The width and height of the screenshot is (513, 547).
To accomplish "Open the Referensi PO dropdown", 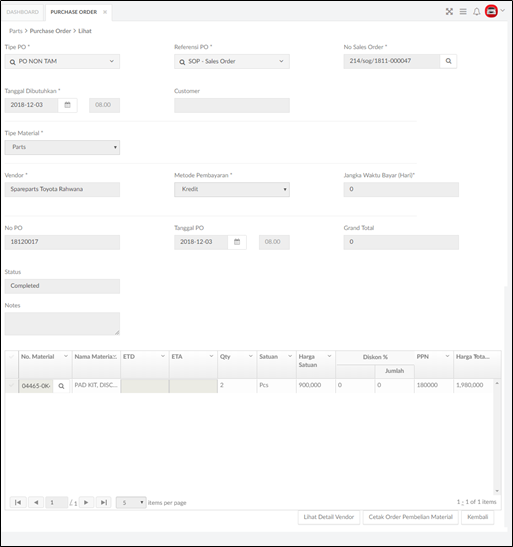I will click(x=232, y=61).
